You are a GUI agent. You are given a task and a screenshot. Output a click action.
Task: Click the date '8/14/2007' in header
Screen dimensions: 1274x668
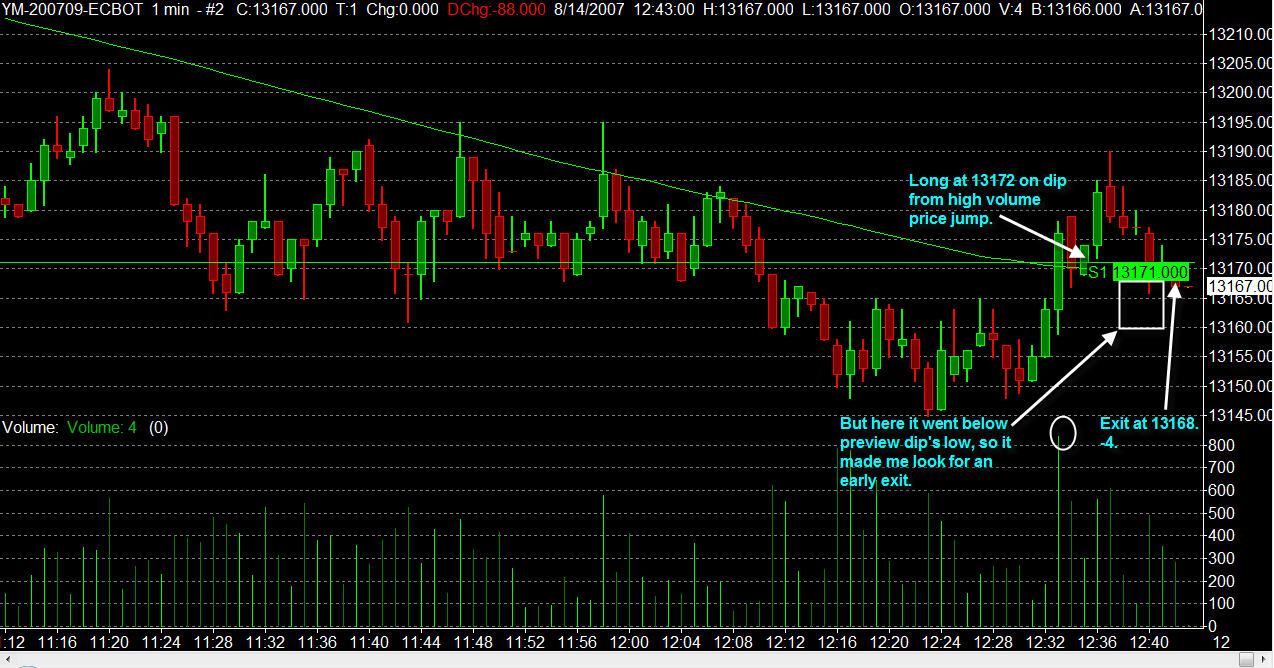(590, 9)
